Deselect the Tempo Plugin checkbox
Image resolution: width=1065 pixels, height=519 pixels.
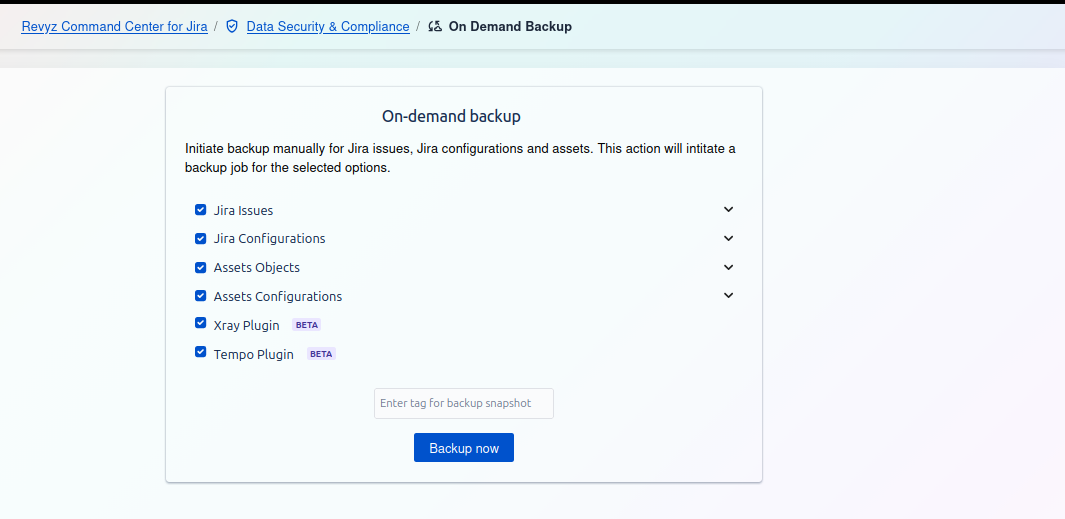pyautogui.click(x=200, y=353)
